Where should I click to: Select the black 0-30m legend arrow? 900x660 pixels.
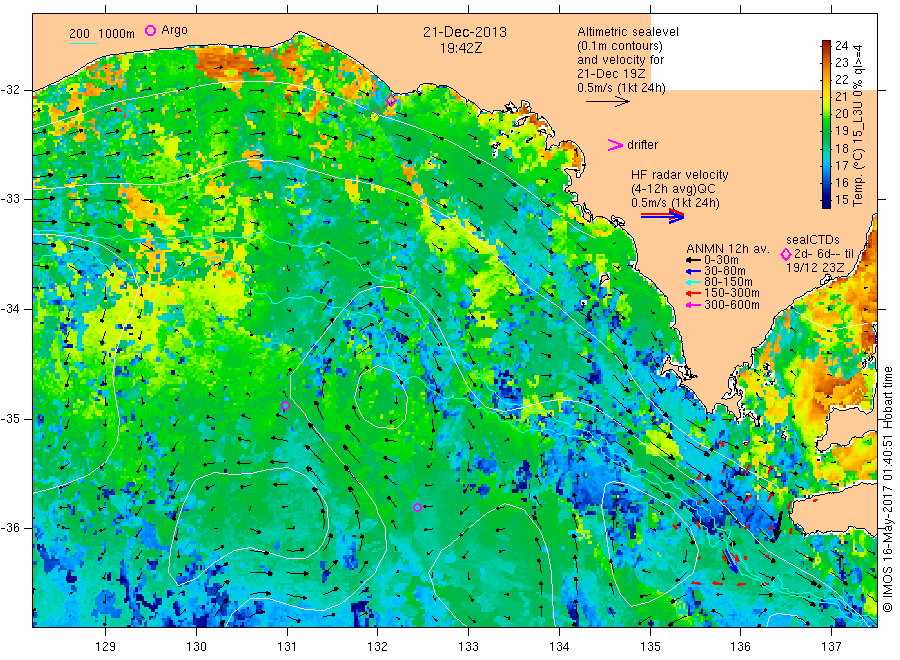click(694, 260)
